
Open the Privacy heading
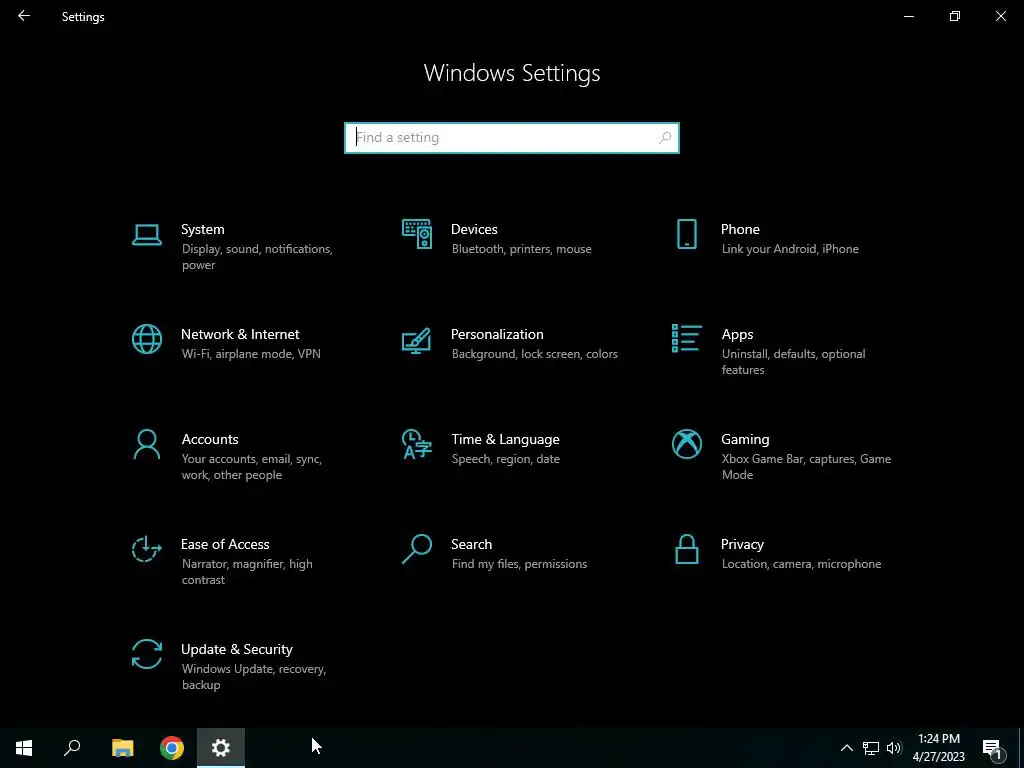point(742,545)
